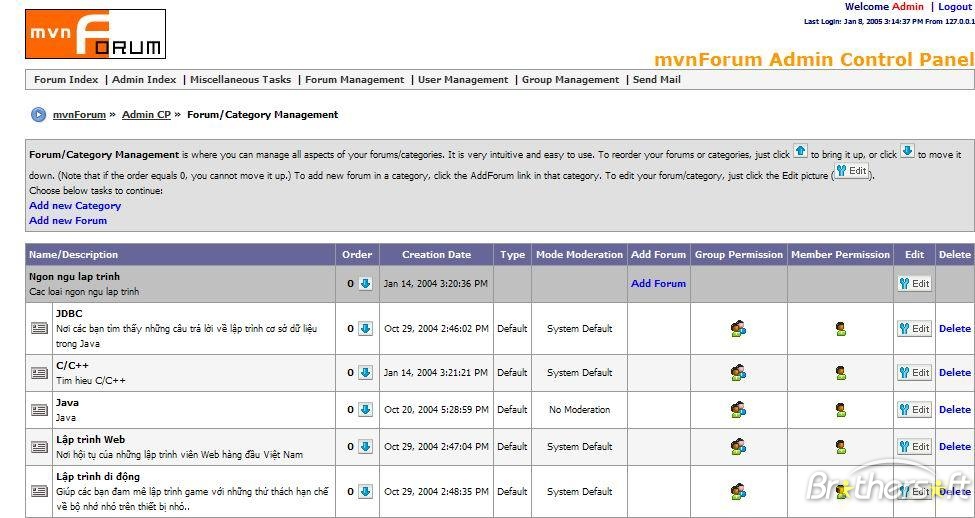
Task: Click date Oct 20, 2004 5:28:59 PM
Action: (437, 409)
